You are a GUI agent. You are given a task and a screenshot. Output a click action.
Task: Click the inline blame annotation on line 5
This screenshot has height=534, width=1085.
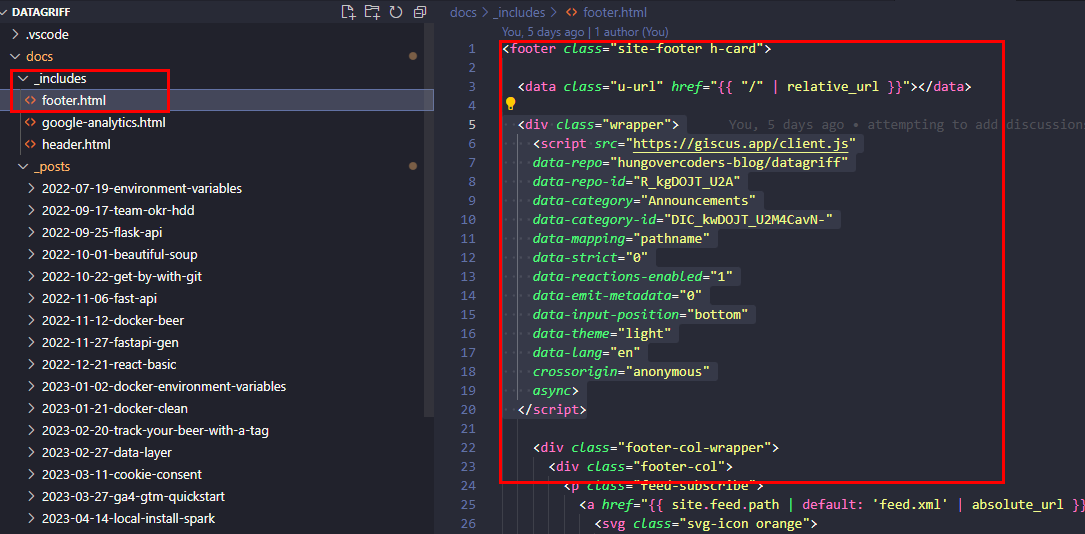(x=906, y=125)
